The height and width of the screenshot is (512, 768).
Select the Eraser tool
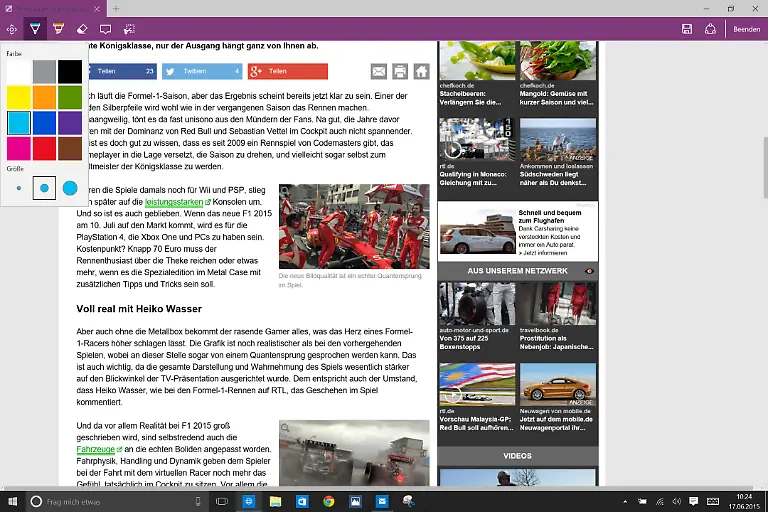pyautogui.click(x=82, y=29)
